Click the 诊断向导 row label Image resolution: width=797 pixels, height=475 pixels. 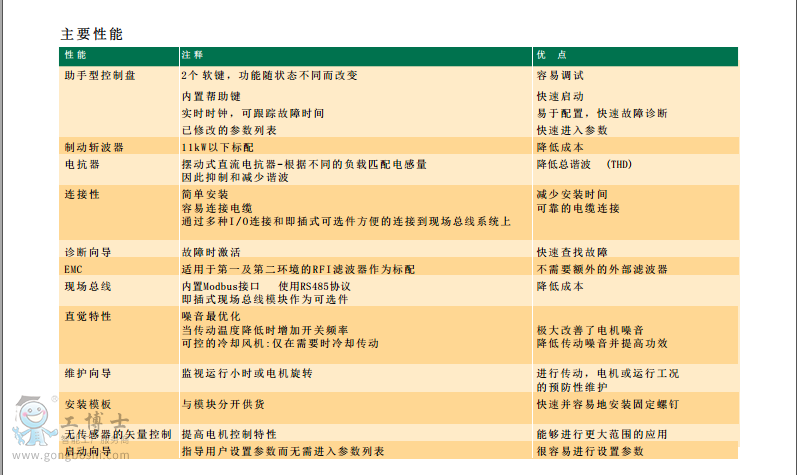(x=87, y=252)
